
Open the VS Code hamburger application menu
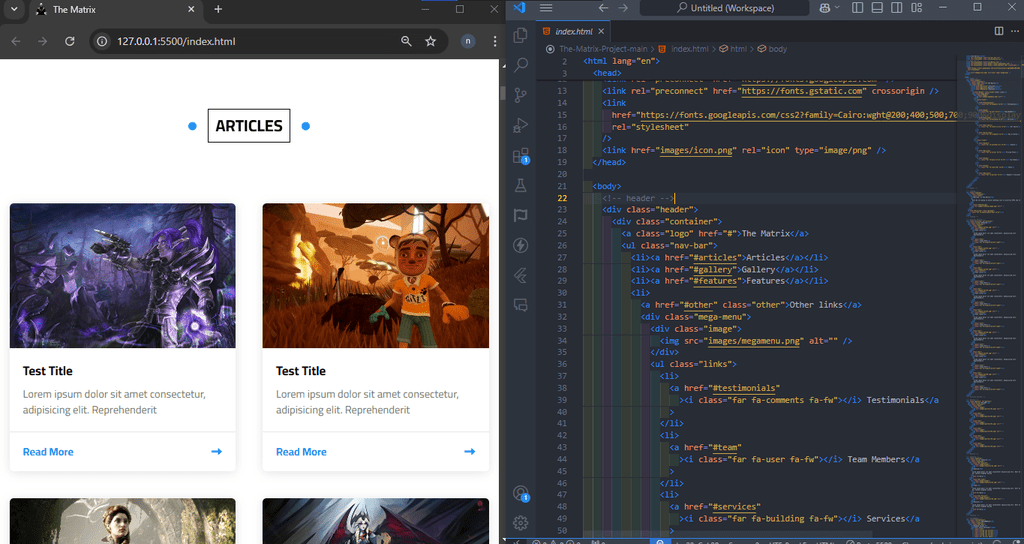tap(546, 8)
